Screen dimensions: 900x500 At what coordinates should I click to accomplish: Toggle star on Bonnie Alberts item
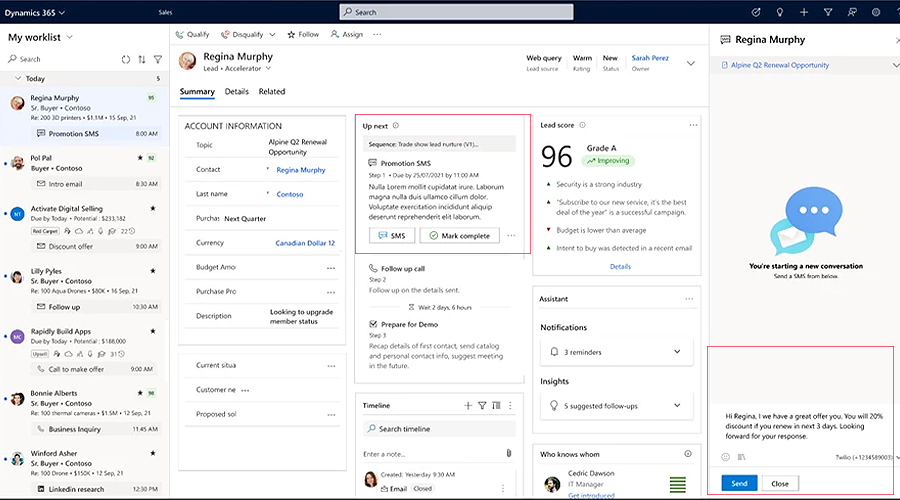click(x=140, y=393)
